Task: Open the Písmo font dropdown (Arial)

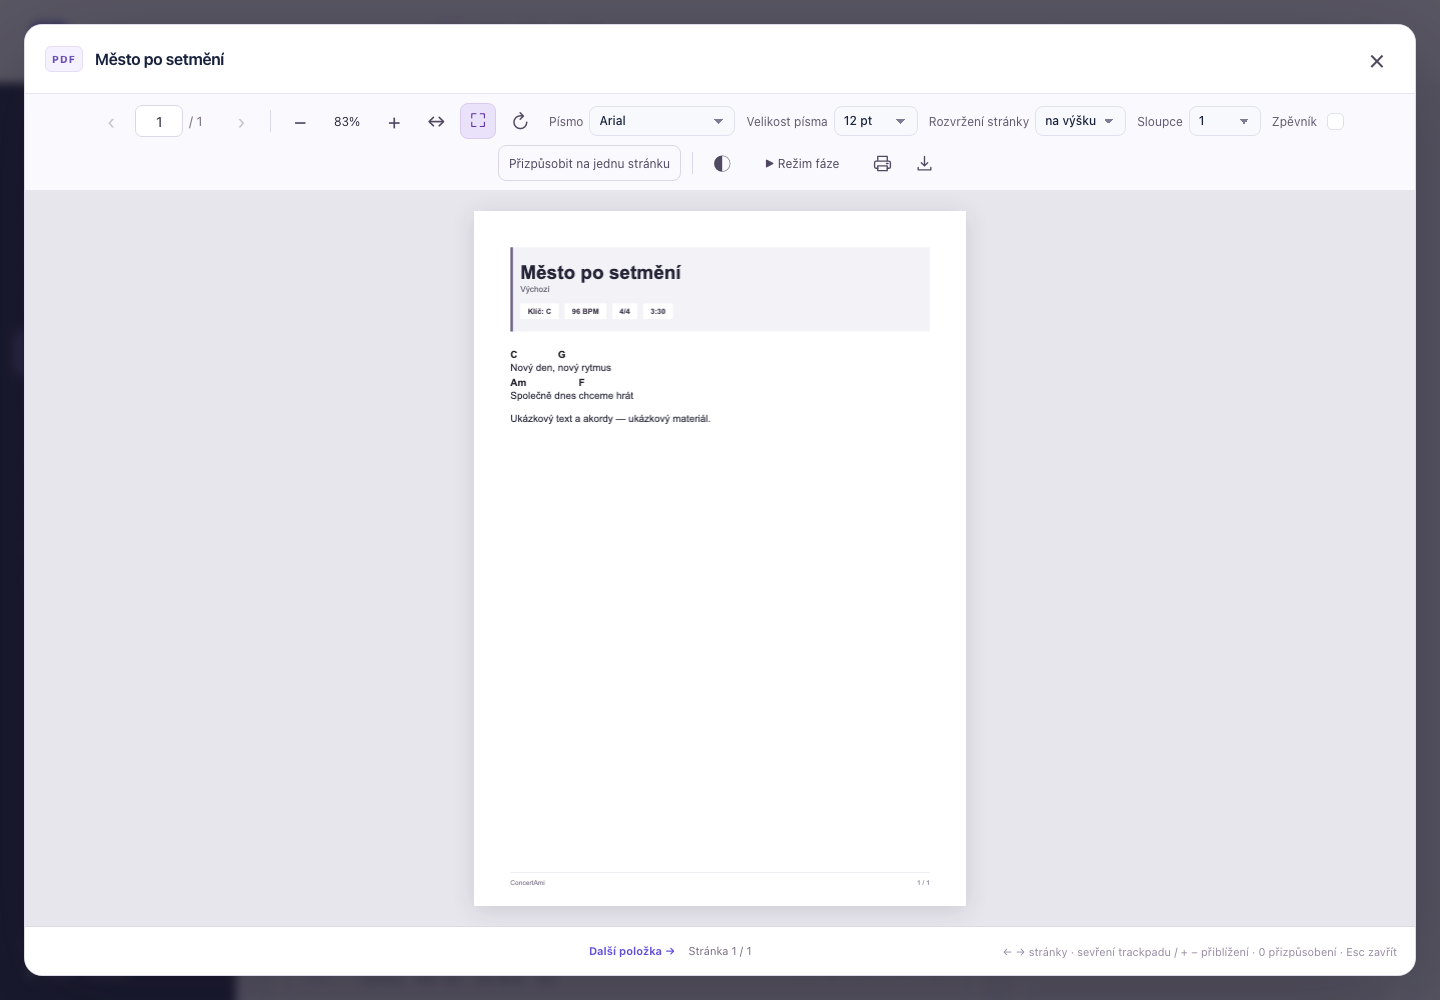Action: [x=662, y=121]
